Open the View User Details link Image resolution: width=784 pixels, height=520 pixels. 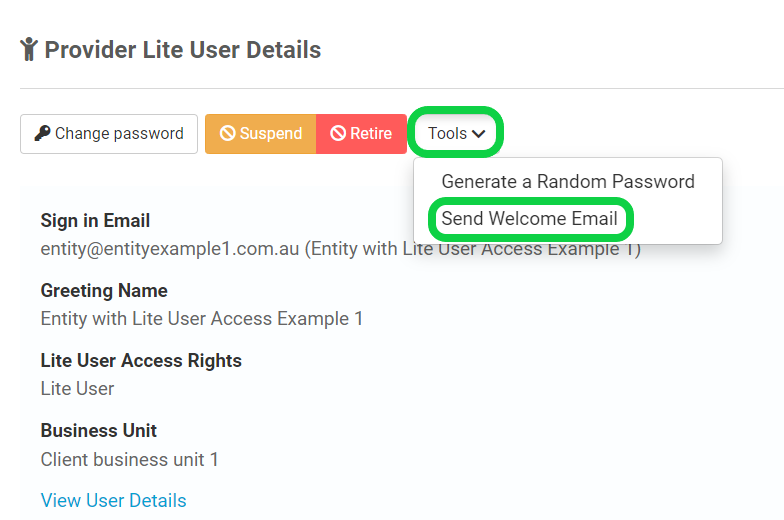point(114,500)
